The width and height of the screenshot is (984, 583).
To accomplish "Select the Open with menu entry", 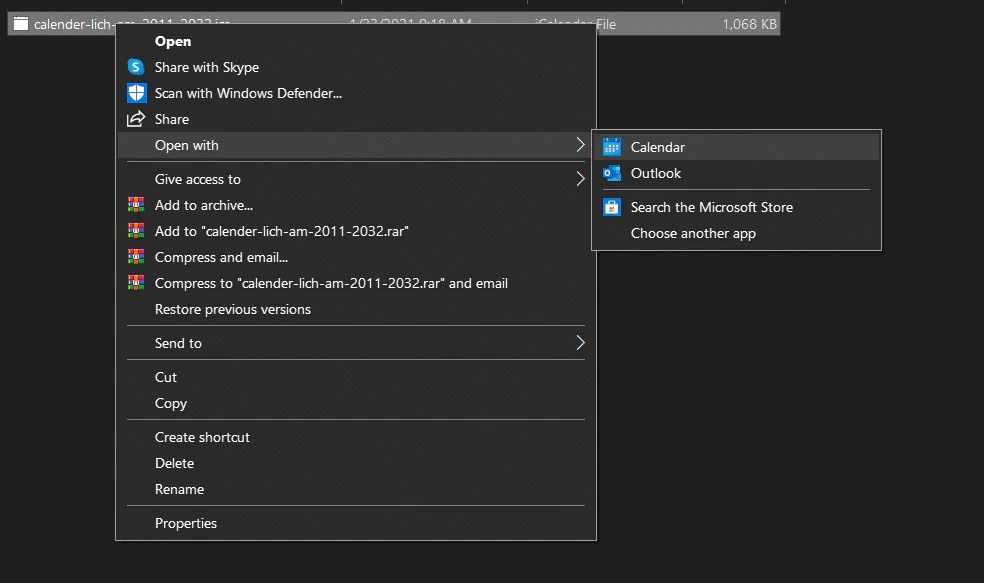I will (356, 145).
